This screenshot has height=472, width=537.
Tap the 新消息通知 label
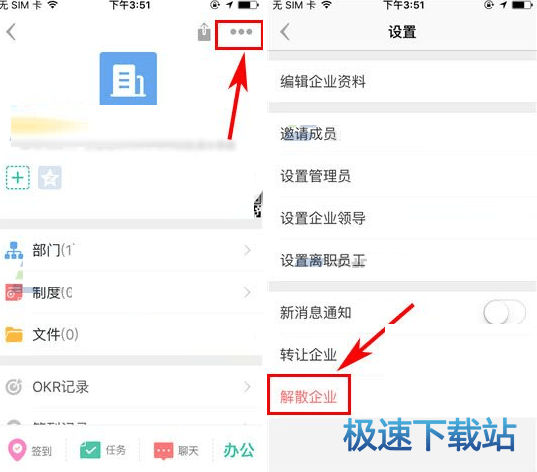point(315,312)
